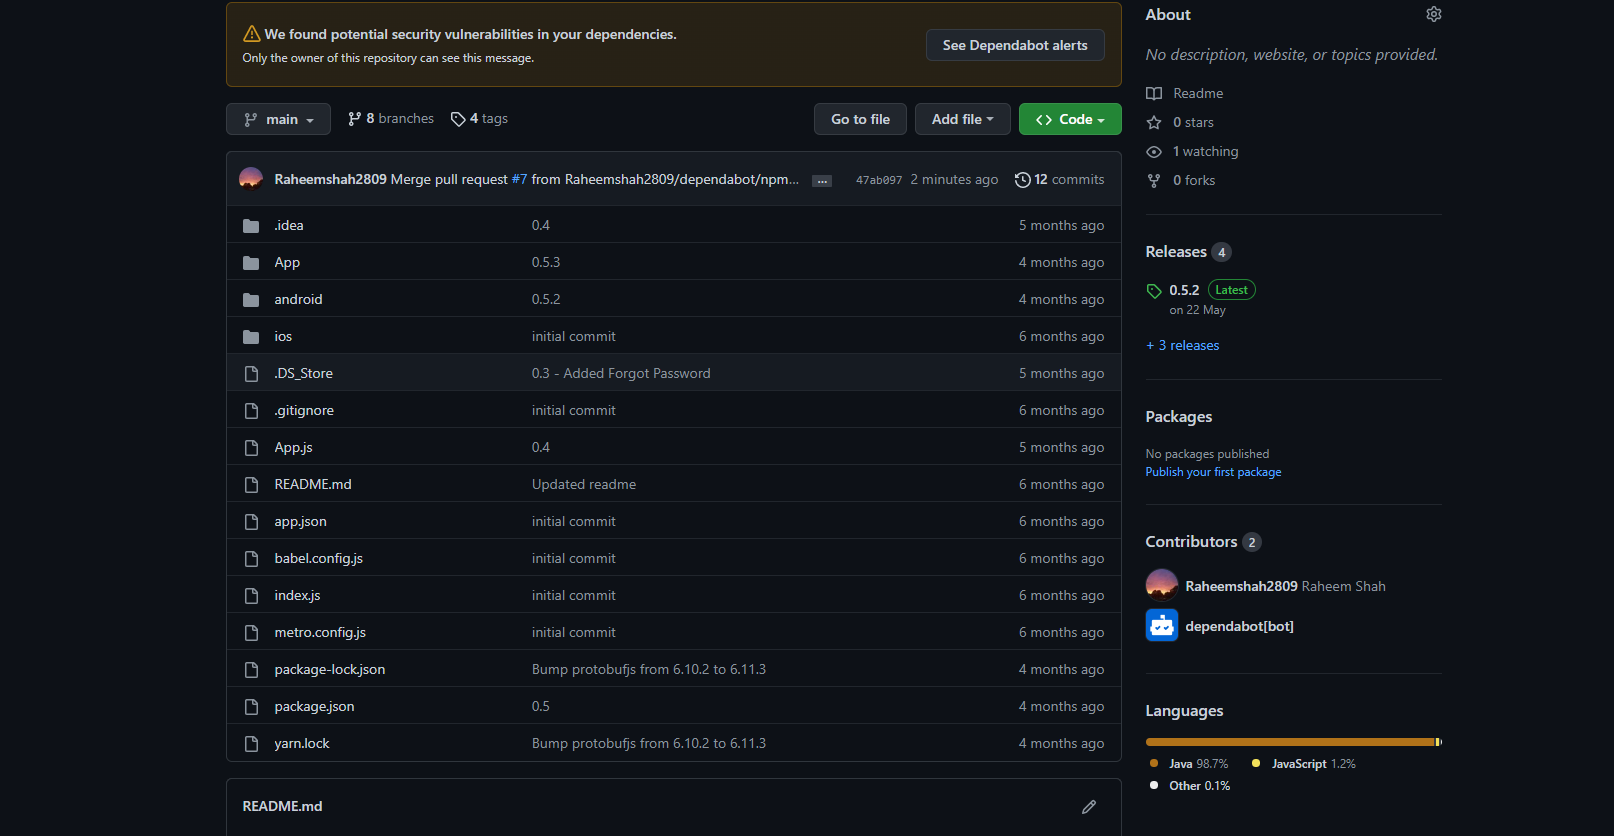Click the yarn.lock file icon
Image resolution: width=1614 pixels, height=836 pixels.
[251, 744]
